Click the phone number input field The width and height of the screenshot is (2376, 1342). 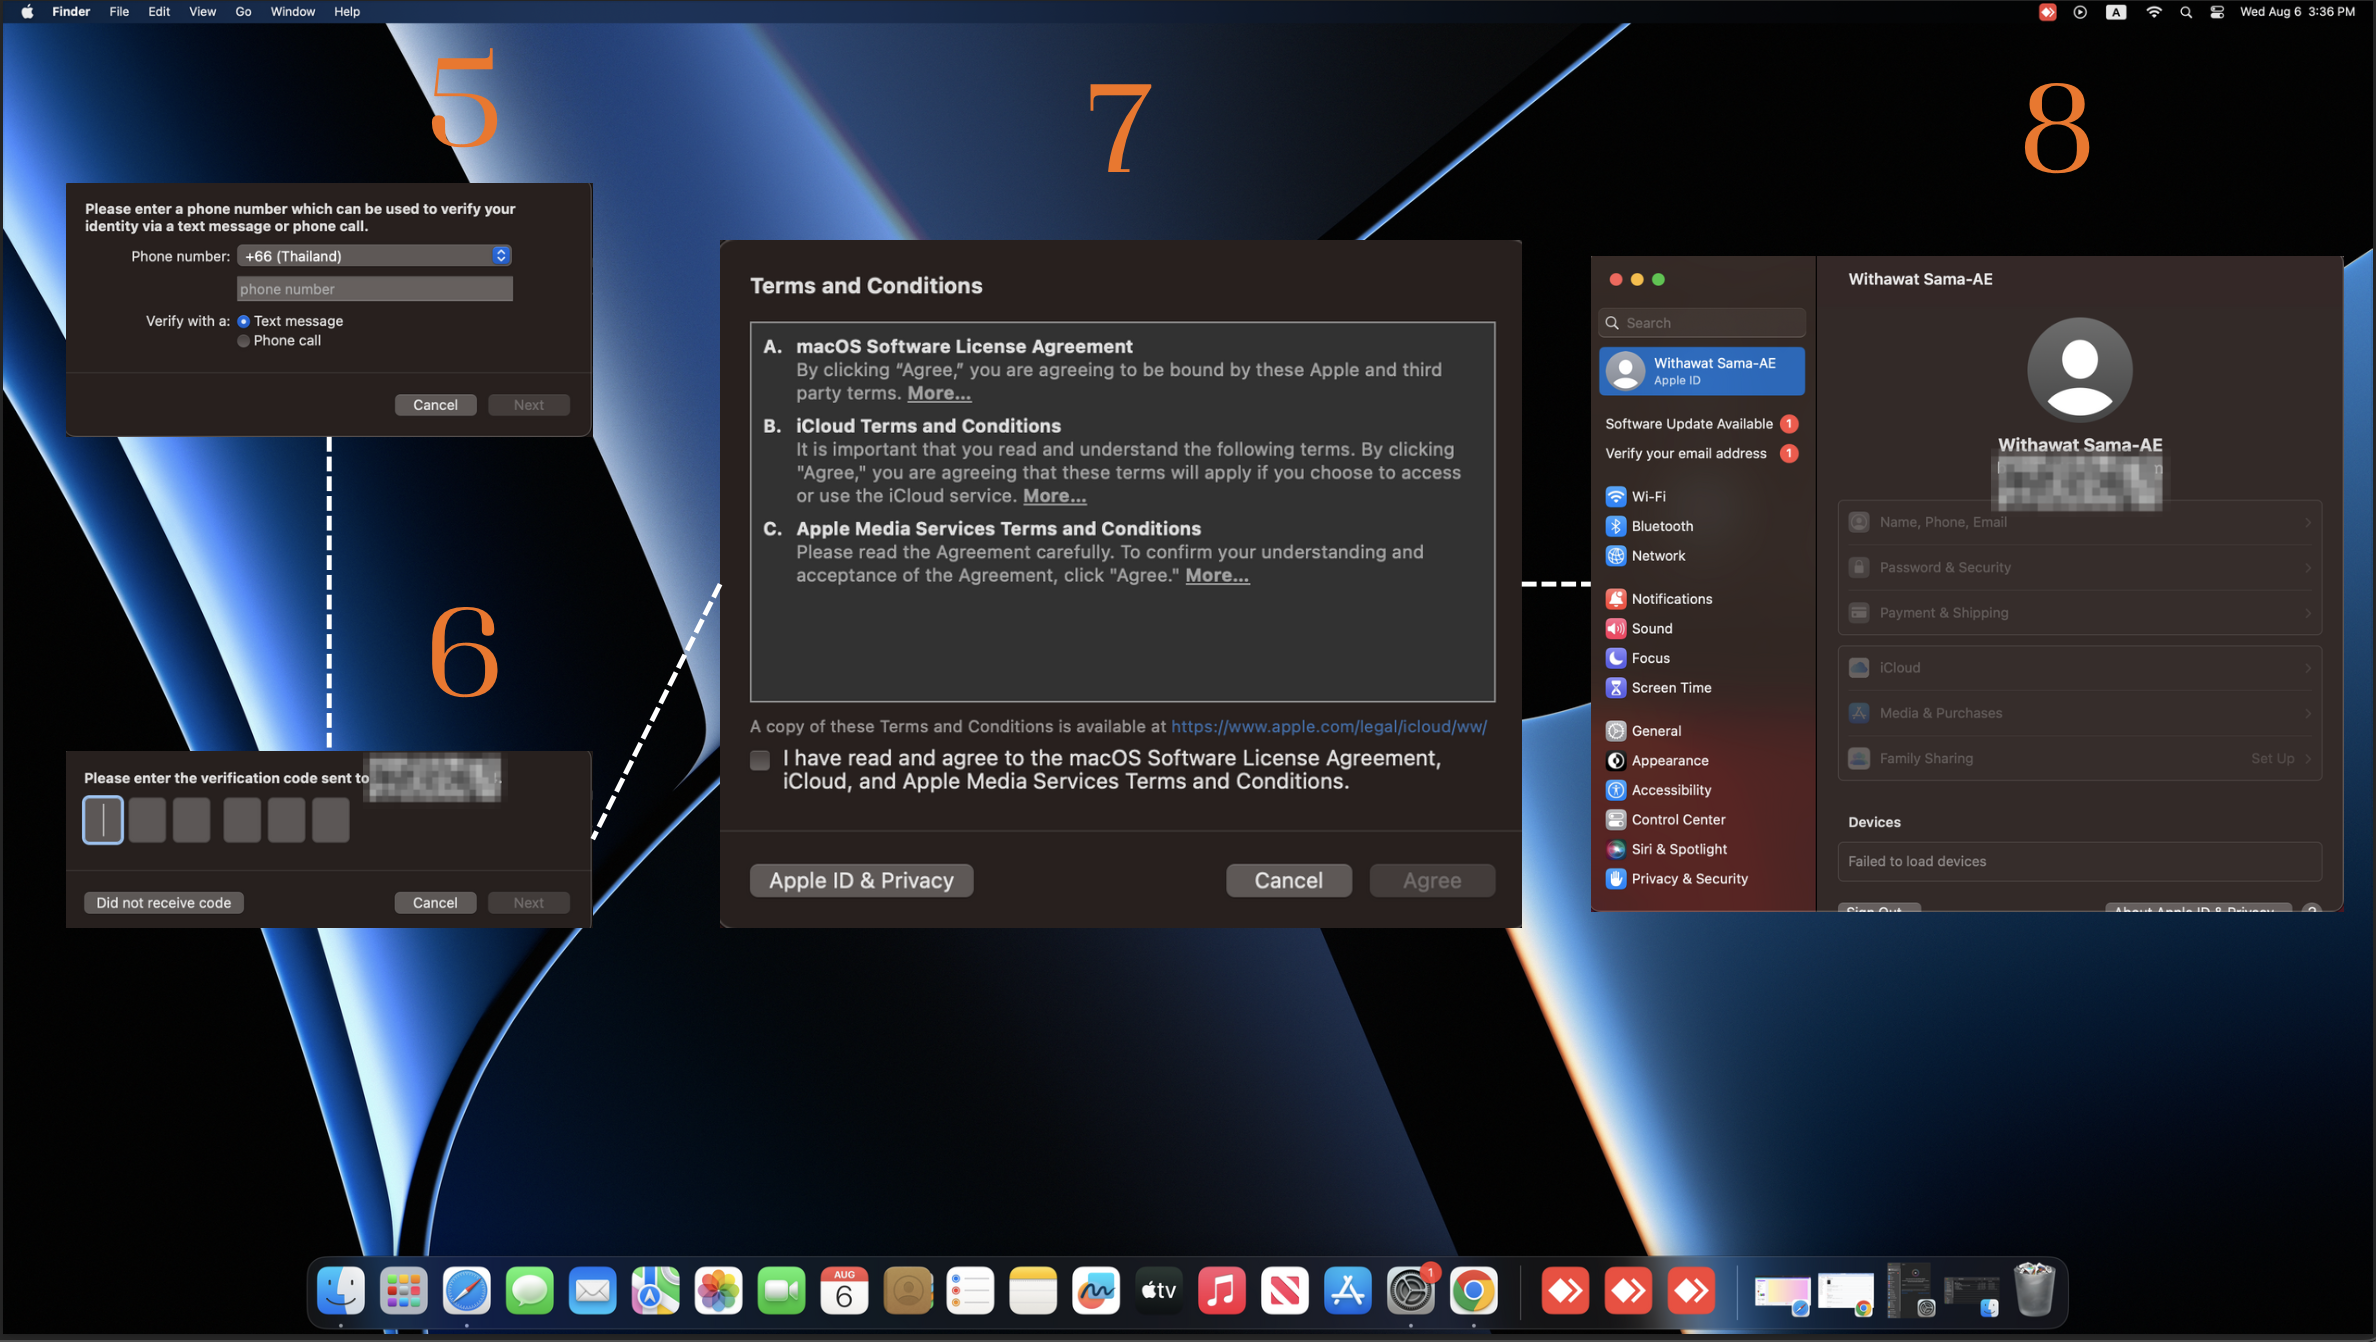coord(375,289)
